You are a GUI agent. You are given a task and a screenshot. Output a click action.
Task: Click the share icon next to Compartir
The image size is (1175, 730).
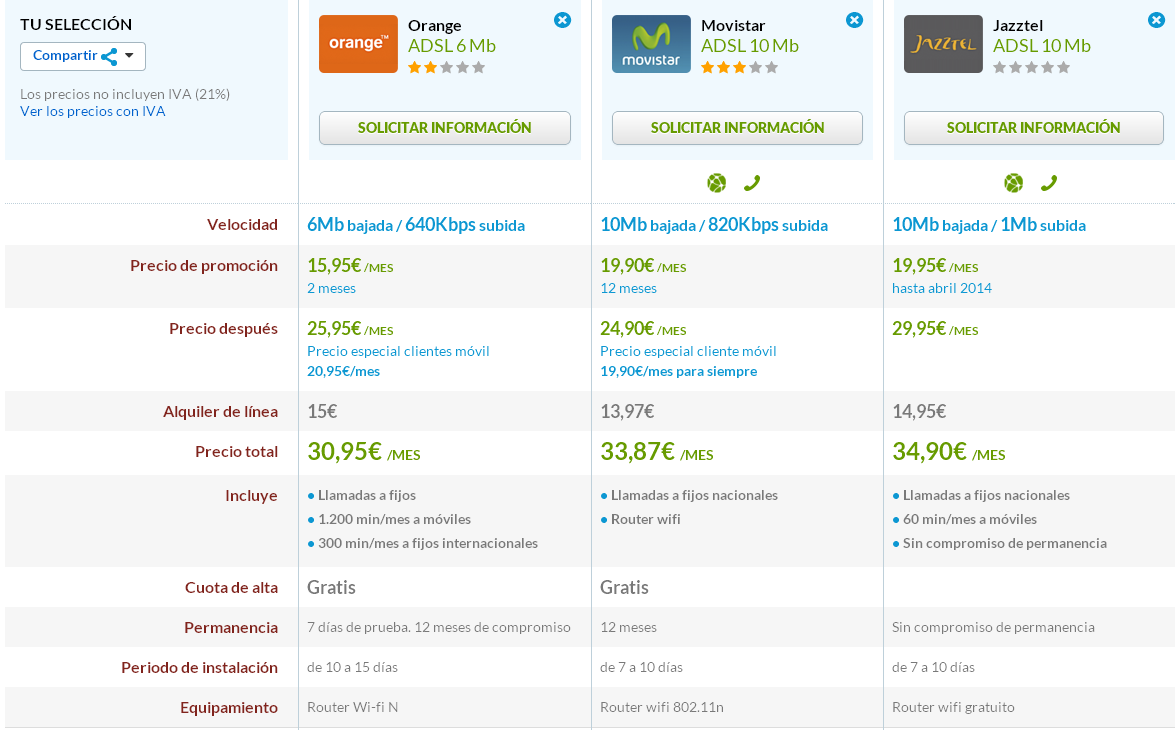point(109,57)
